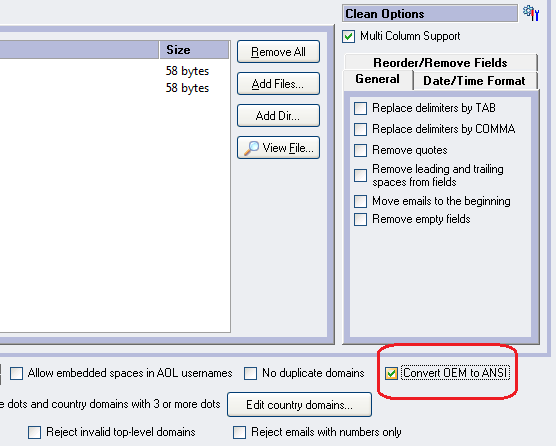
Task: Disable Convert OEM to ANSI
Action: click(391, 373)
